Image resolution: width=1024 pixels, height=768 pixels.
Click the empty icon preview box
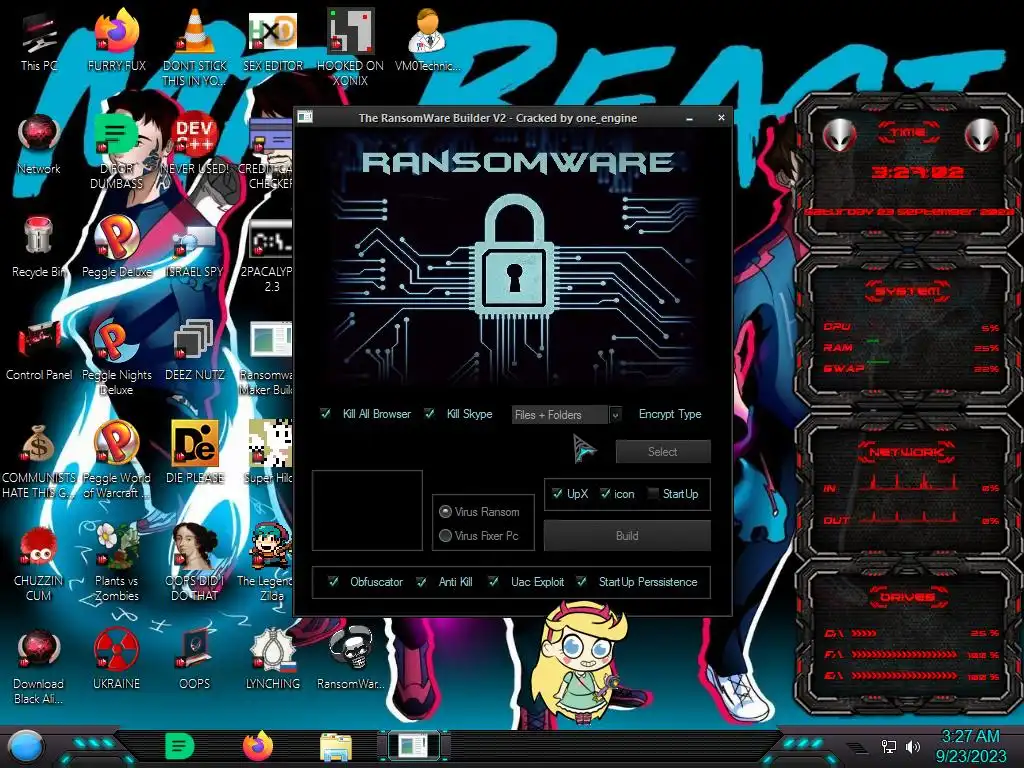(367, 511)
